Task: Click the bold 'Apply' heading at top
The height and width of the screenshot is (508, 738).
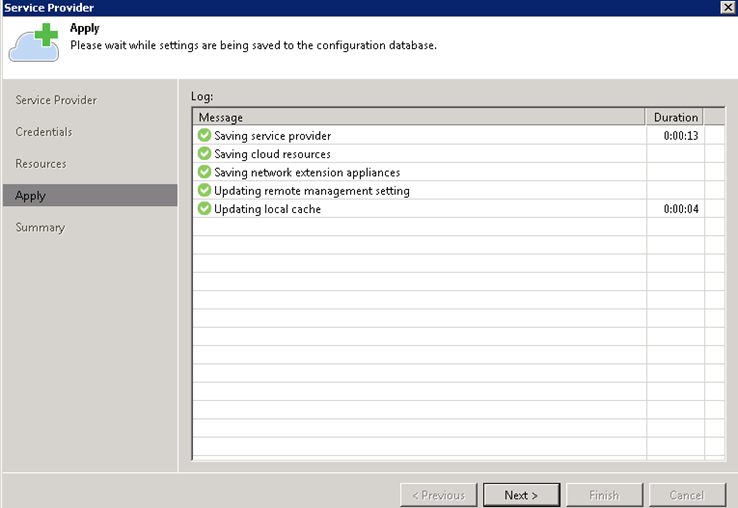Action: click(85, 28)
